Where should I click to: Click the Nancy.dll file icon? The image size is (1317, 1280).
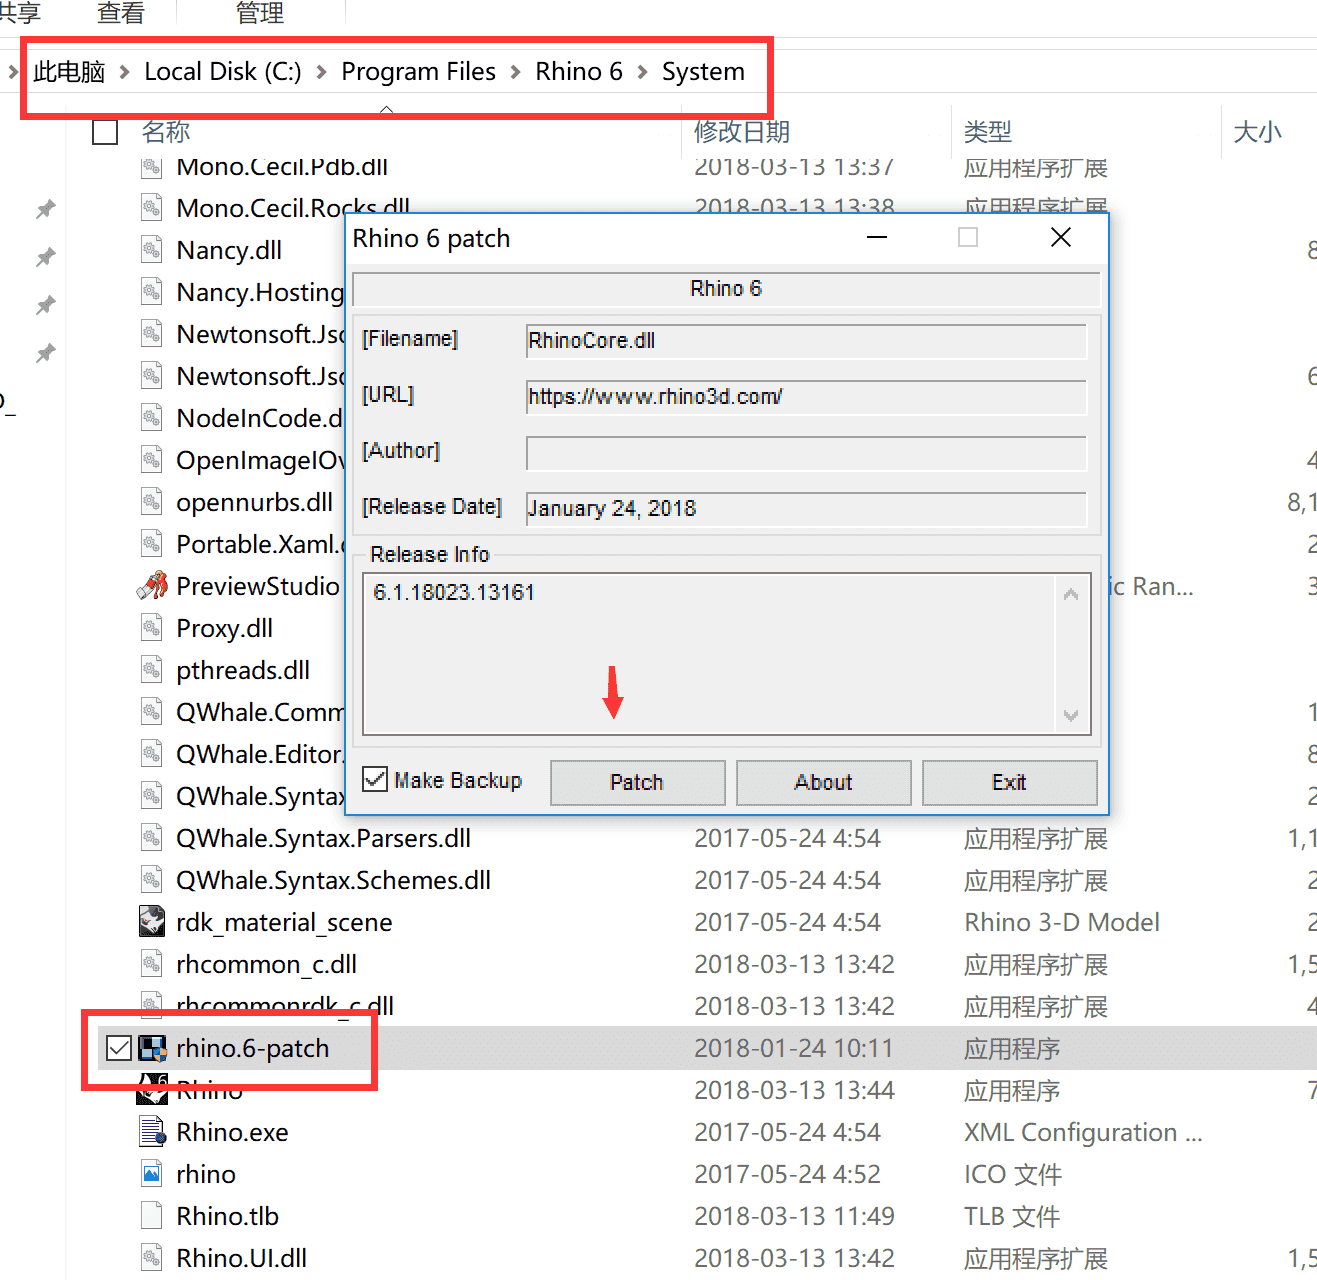[152, 250]
